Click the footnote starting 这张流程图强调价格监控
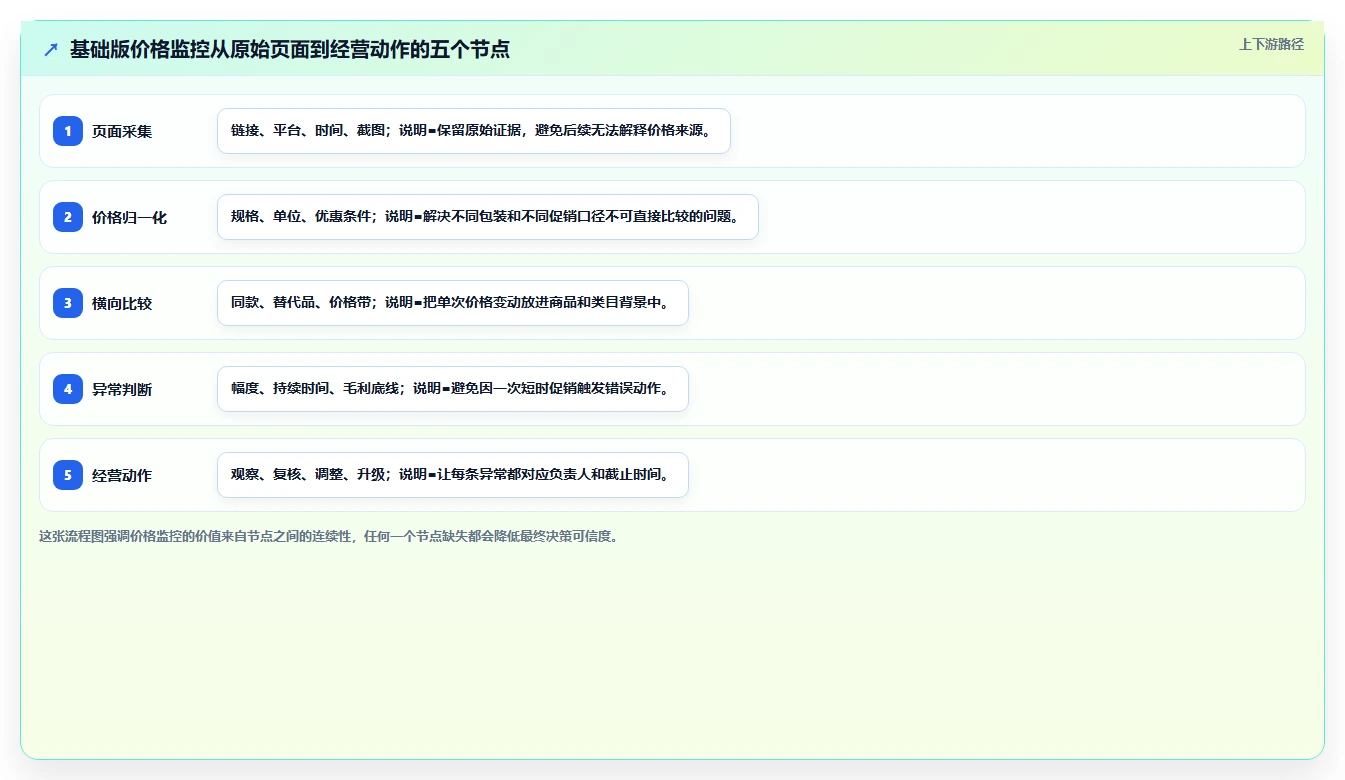 (x=328, y=536)
